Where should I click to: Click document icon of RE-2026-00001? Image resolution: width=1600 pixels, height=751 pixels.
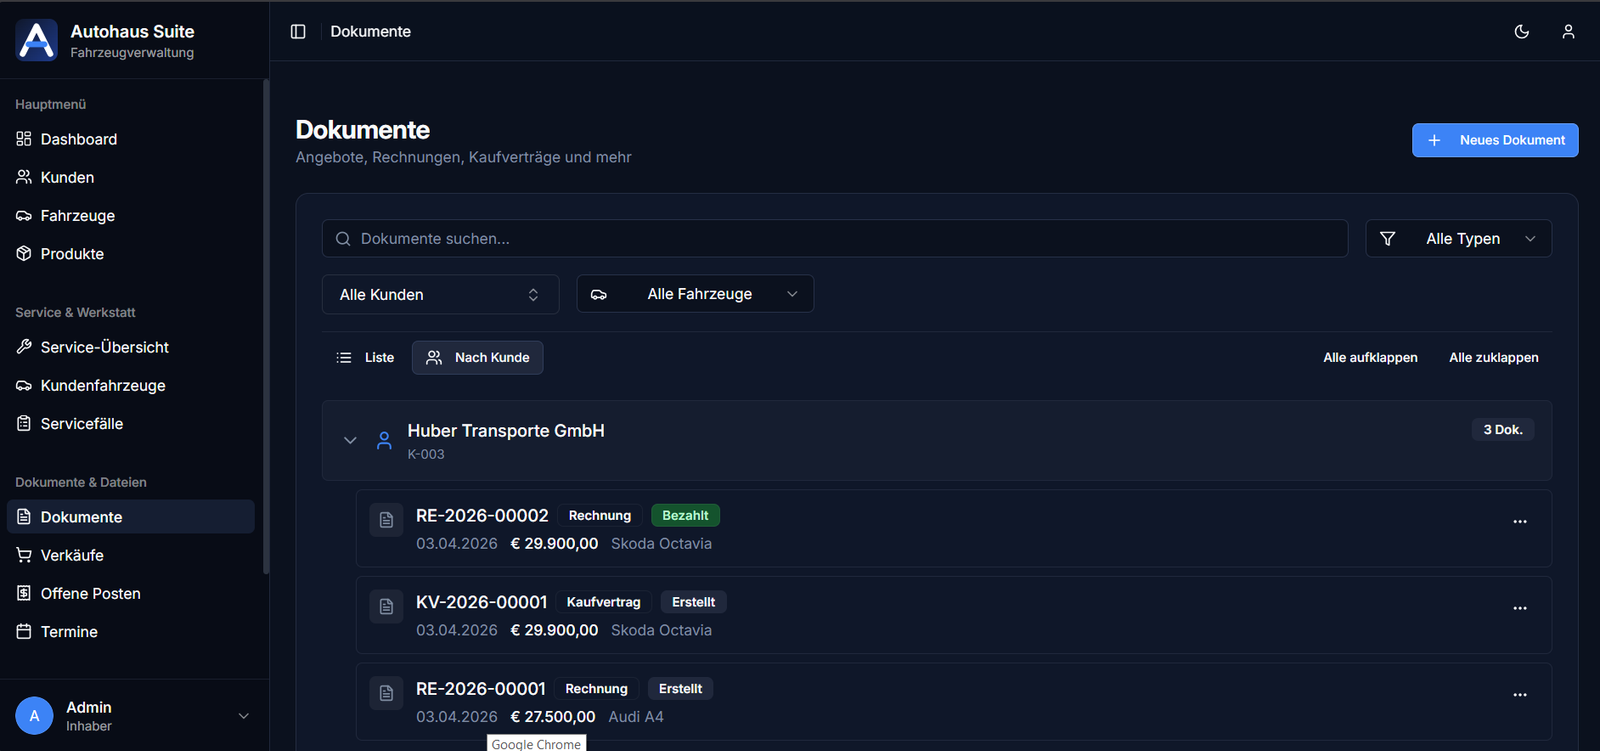pos(386,693)
